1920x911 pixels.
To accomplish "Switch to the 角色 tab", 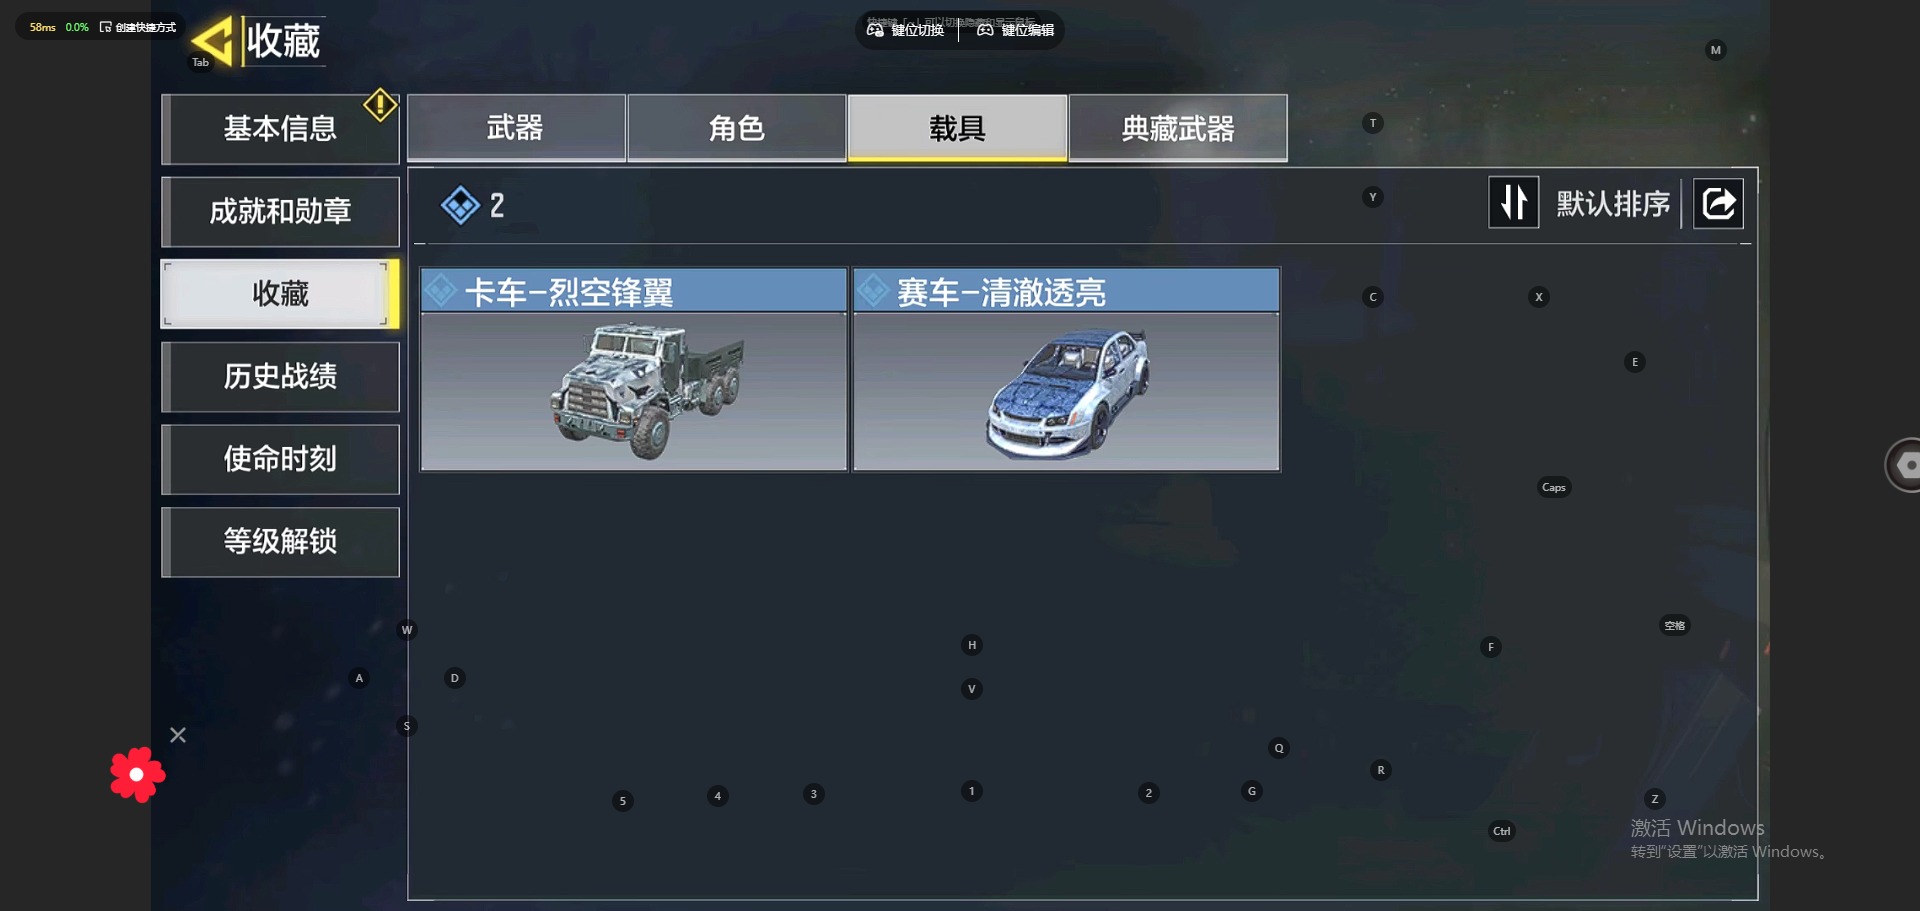I will click(736, 128).
